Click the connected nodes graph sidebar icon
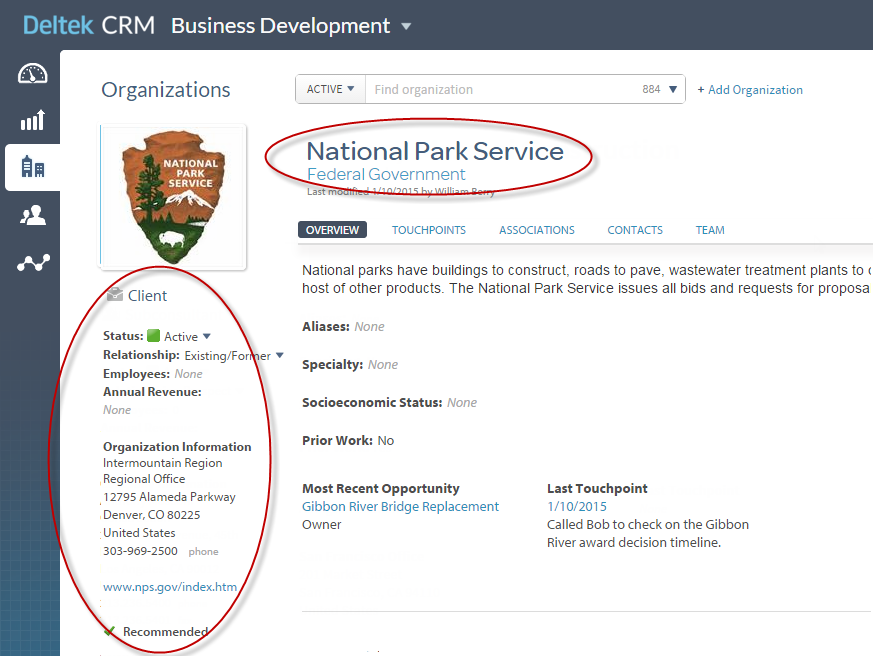 pos(32,263)
